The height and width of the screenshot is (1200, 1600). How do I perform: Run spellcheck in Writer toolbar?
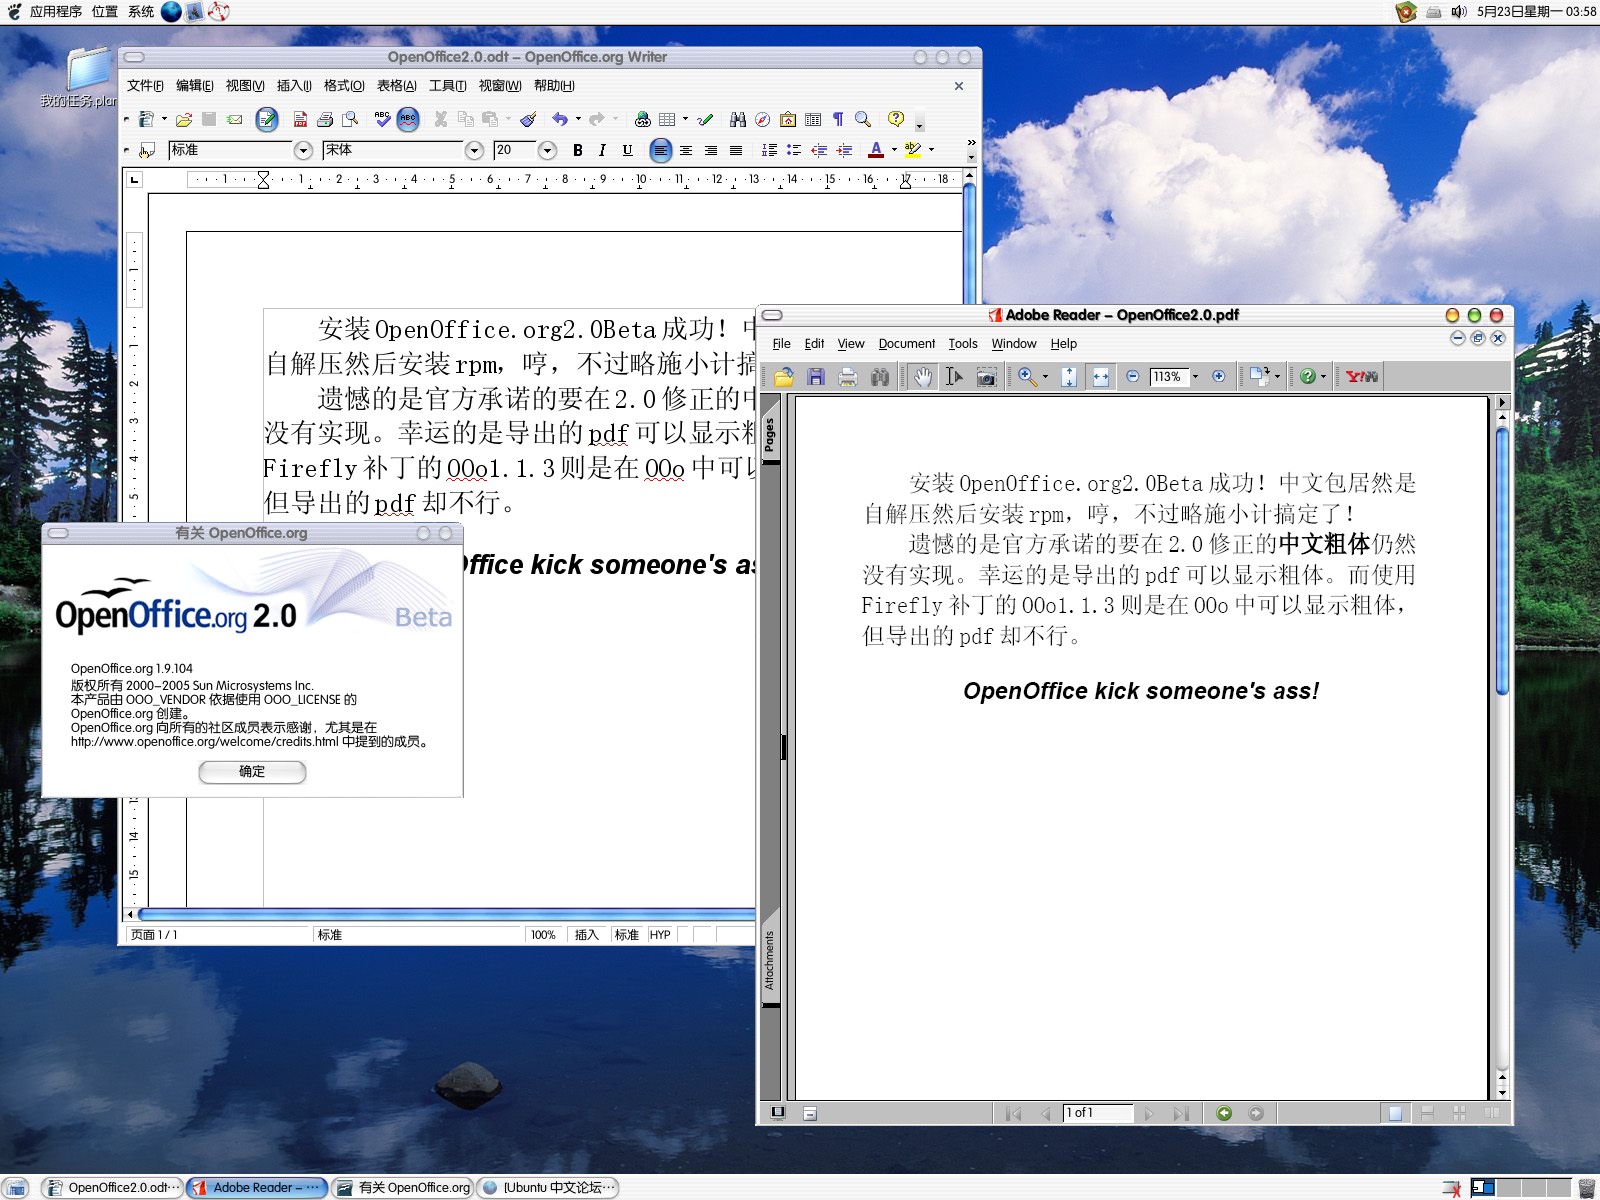coord(382,120)
